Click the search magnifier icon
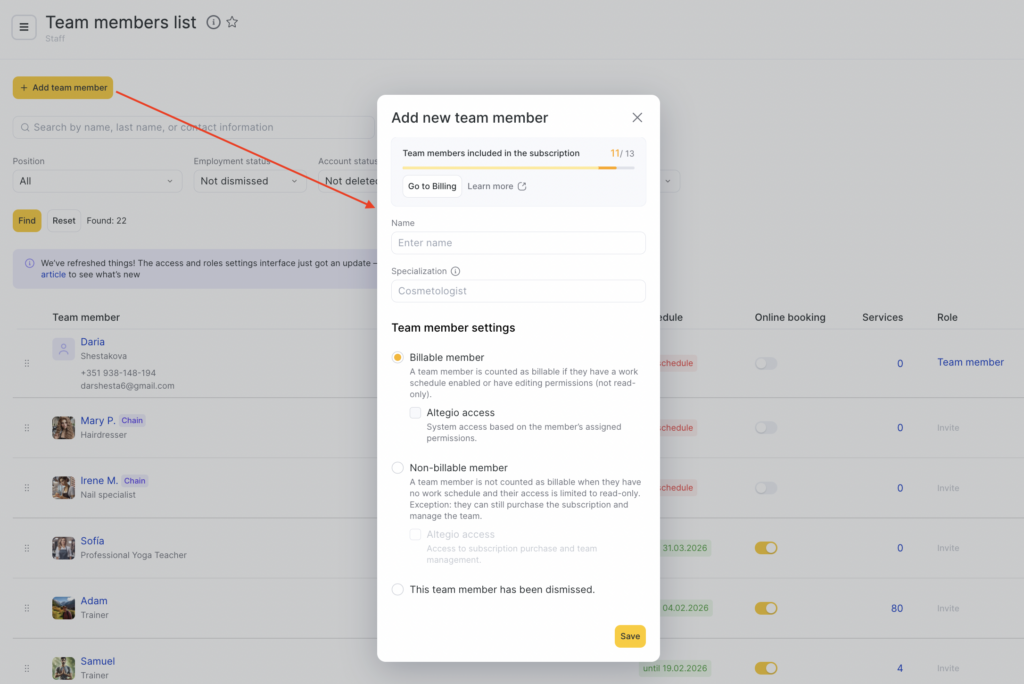The image size is (1024, 684). (23, 128)
